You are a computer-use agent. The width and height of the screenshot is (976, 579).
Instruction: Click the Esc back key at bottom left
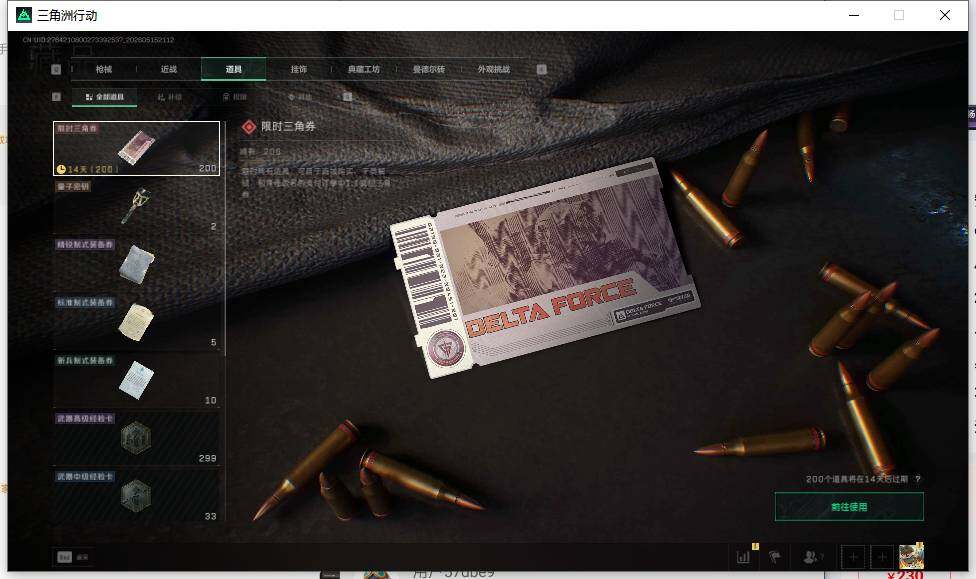(65, 557)
